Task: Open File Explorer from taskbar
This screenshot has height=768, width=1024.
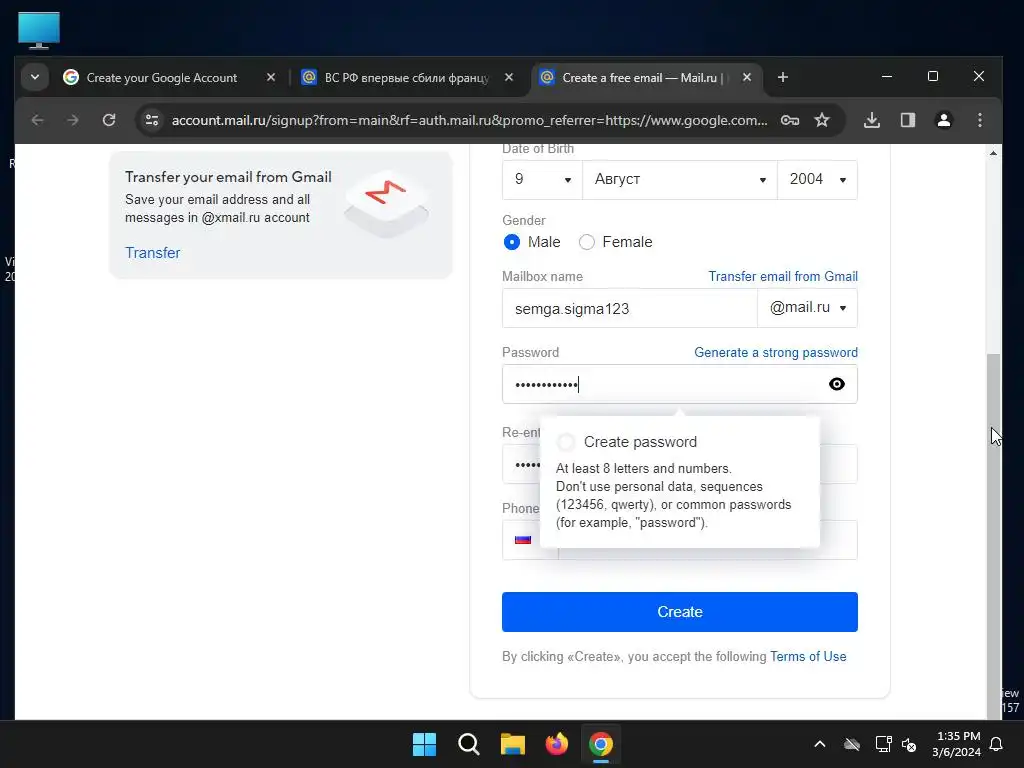Action: [x=513, y=744]
